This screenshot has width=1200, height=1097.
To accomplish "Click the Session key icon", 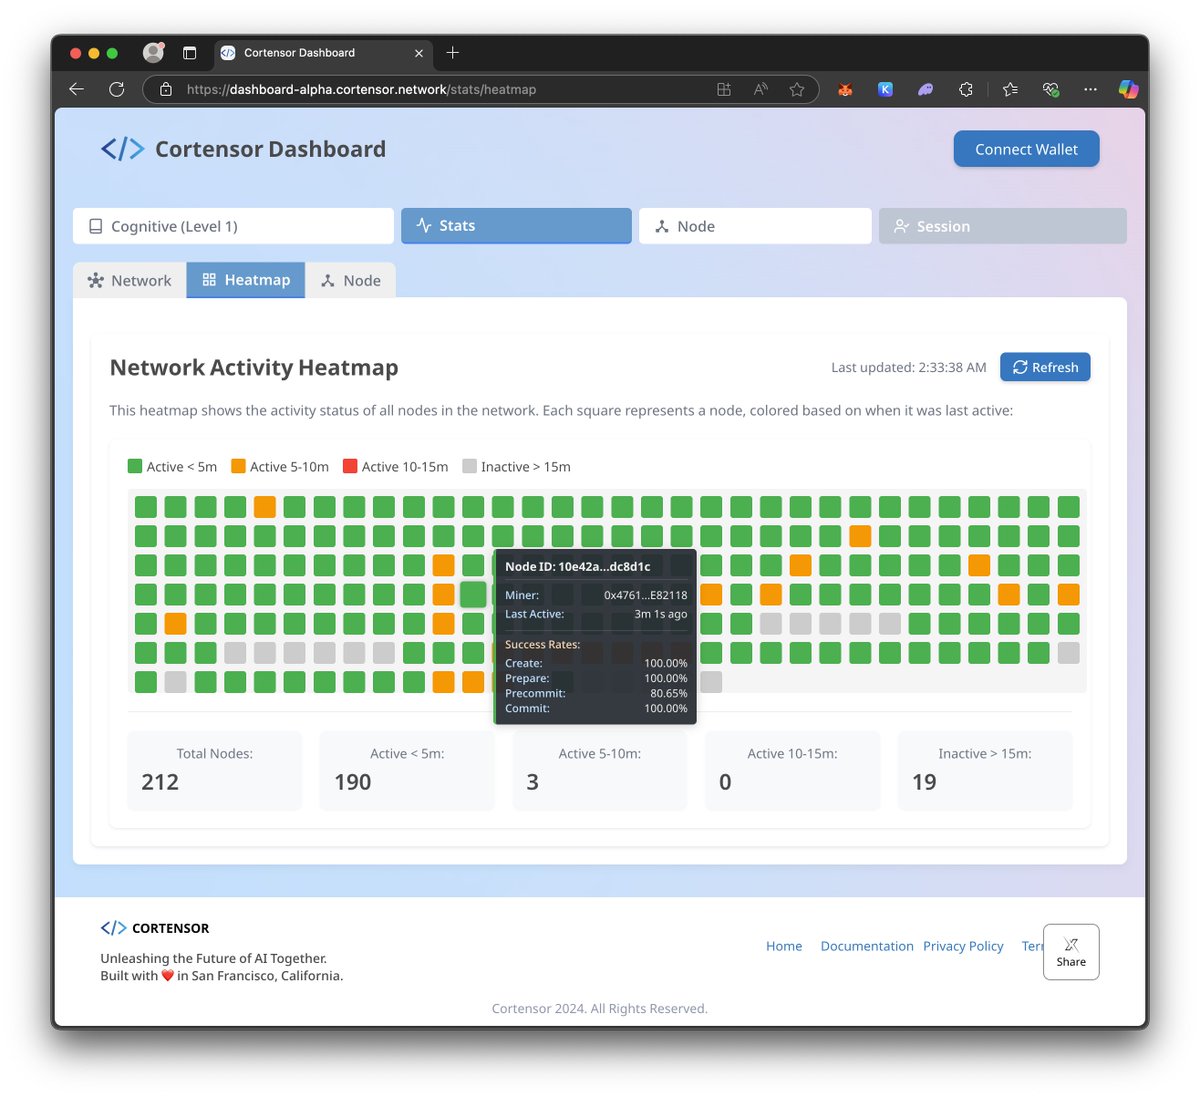I will [x=903, y=226].
